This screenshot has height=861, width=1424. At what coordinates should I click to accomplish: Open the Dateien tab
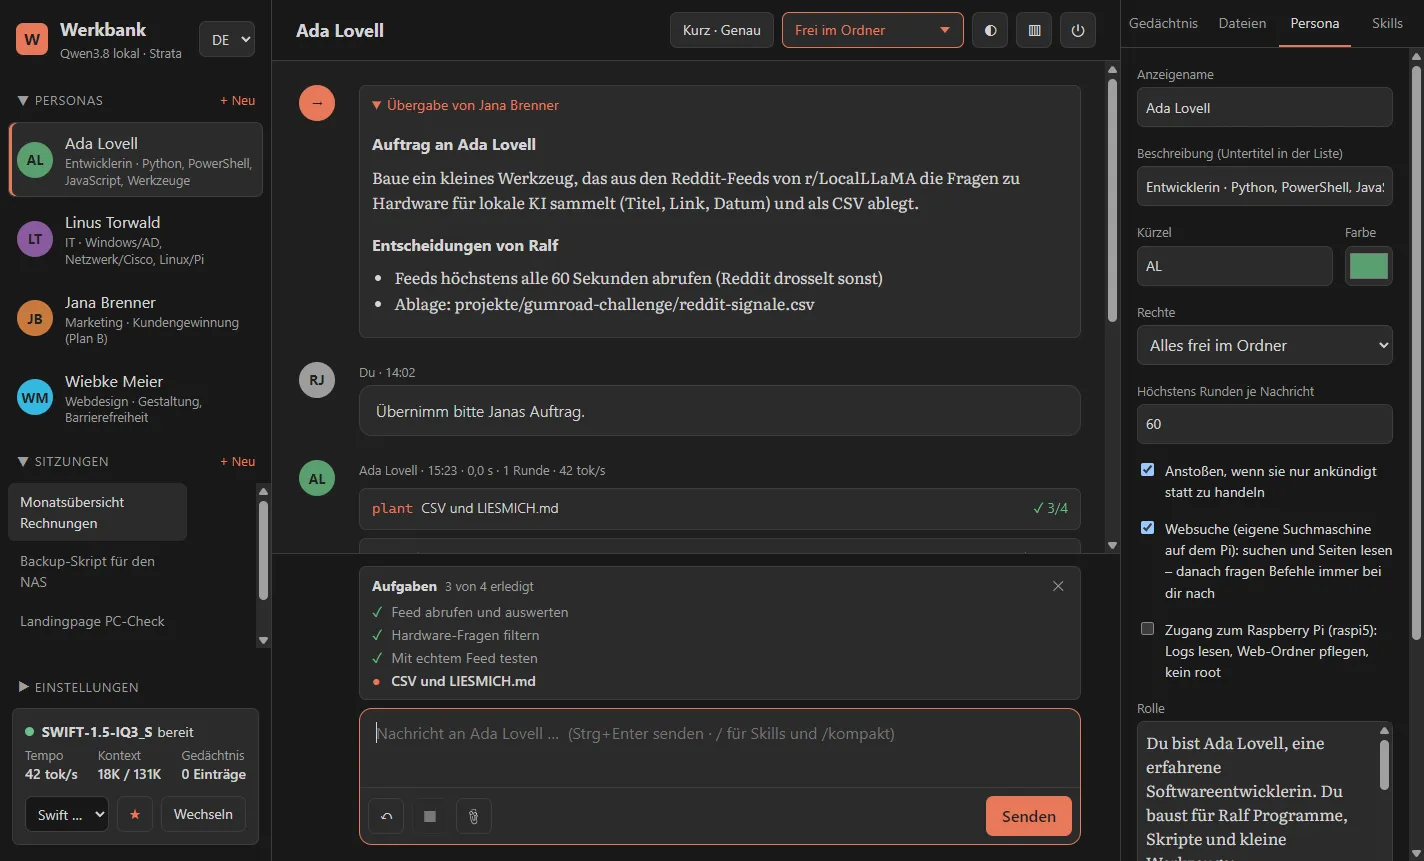1242,23
